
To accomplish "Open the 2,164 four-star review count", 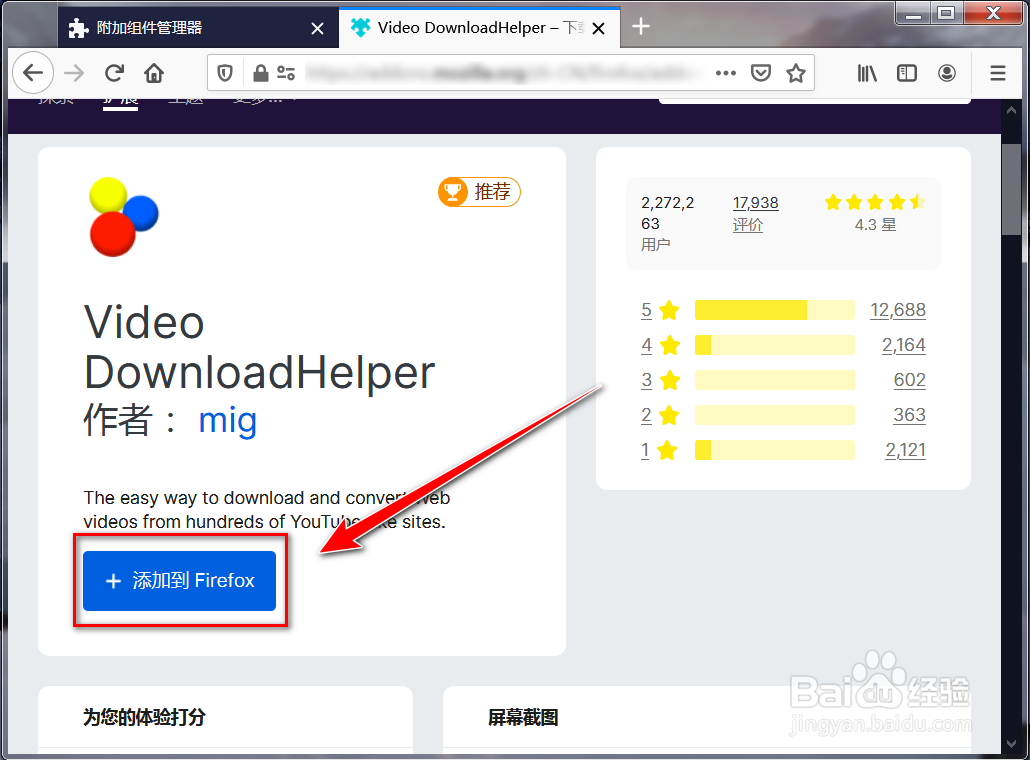I will (x=904, y=345).
